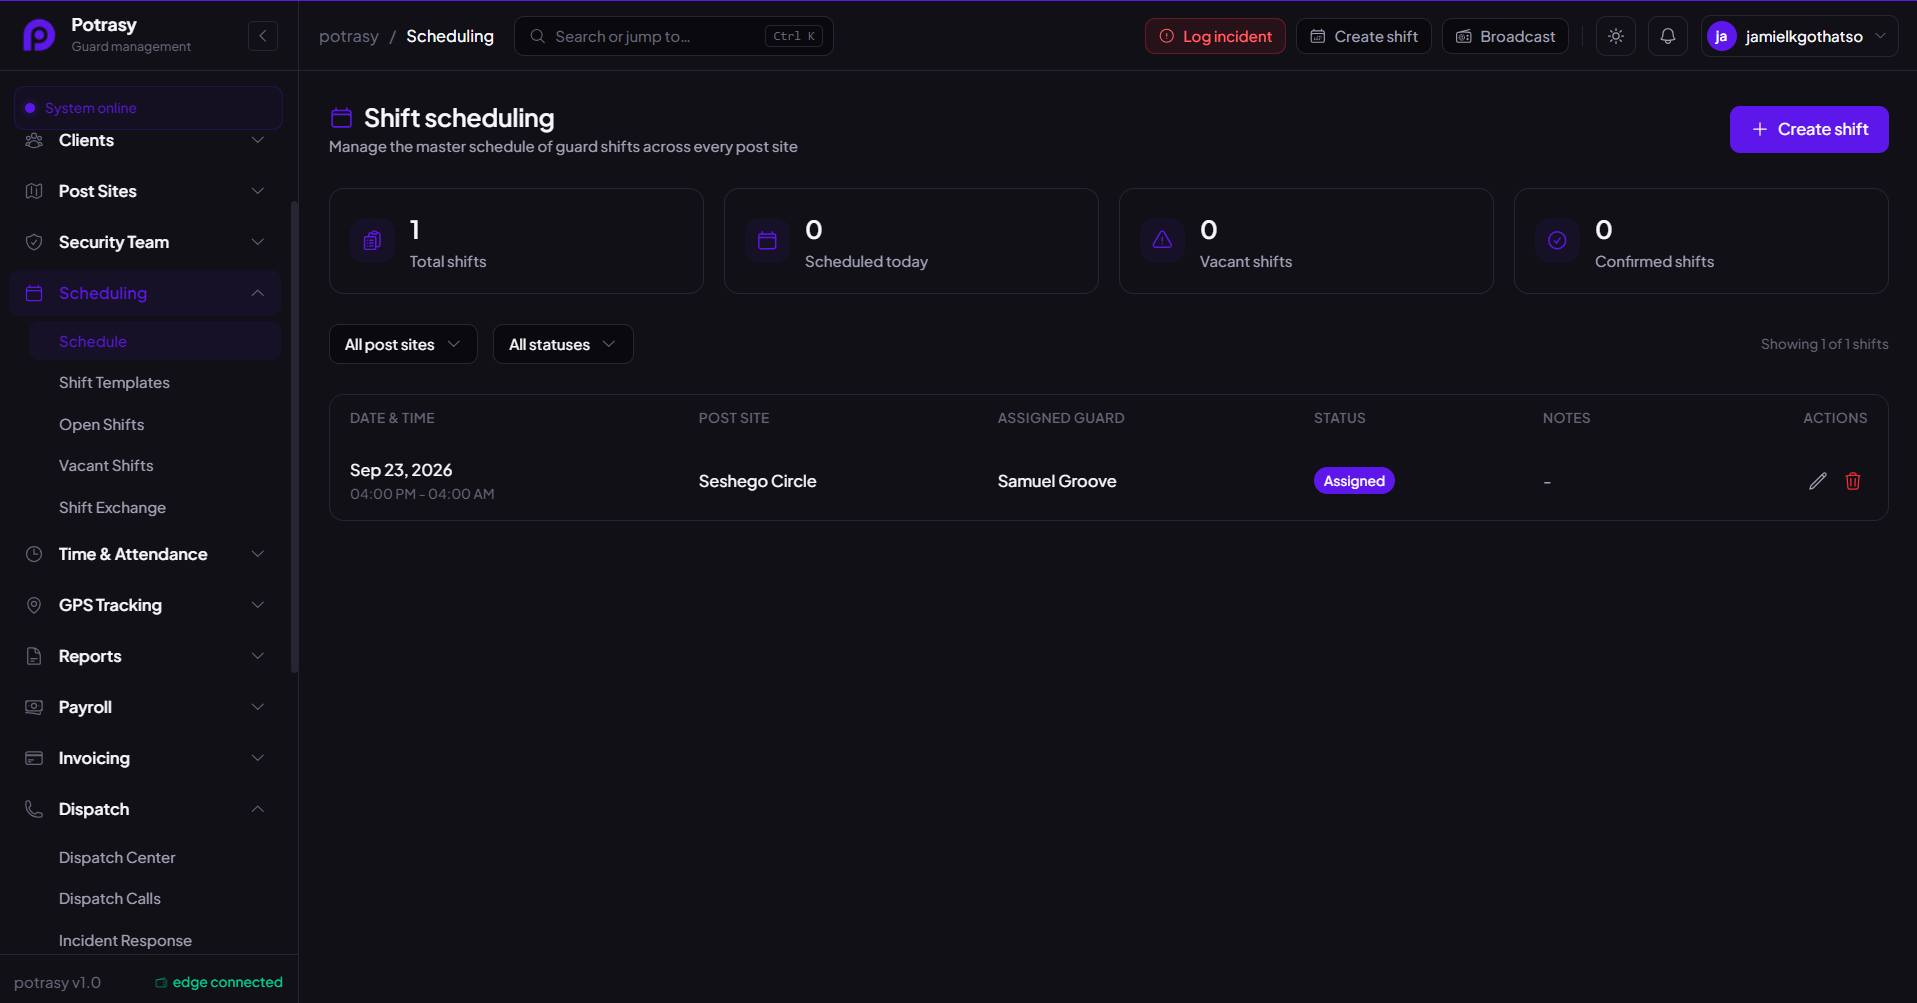Open the All statuses filter dropdown
This screenshot has height=1003, width=1917.
[563, 344]
